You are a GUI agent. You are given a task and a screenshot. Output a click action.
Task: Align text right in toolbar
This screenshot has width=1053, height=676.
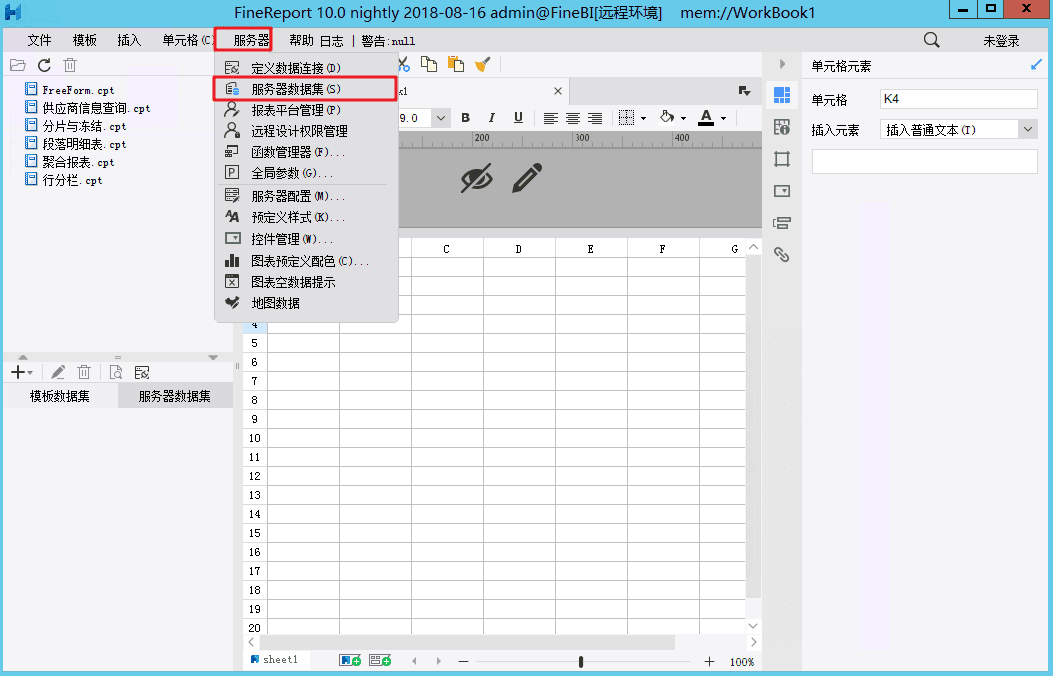point(595,118)
